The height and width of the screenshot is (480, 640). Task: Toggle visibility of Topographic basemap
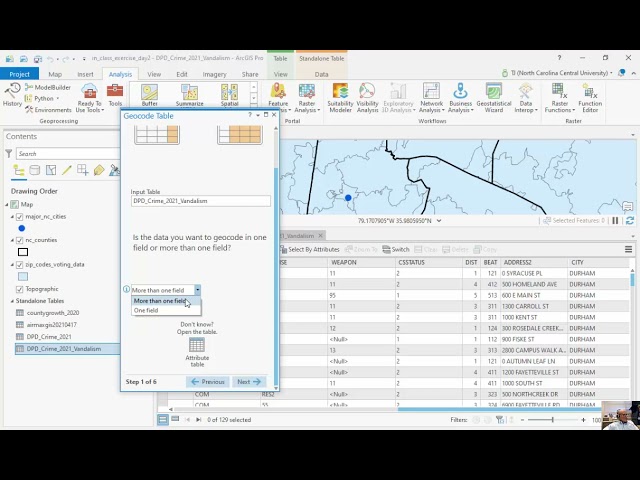[x=19, y=289]
